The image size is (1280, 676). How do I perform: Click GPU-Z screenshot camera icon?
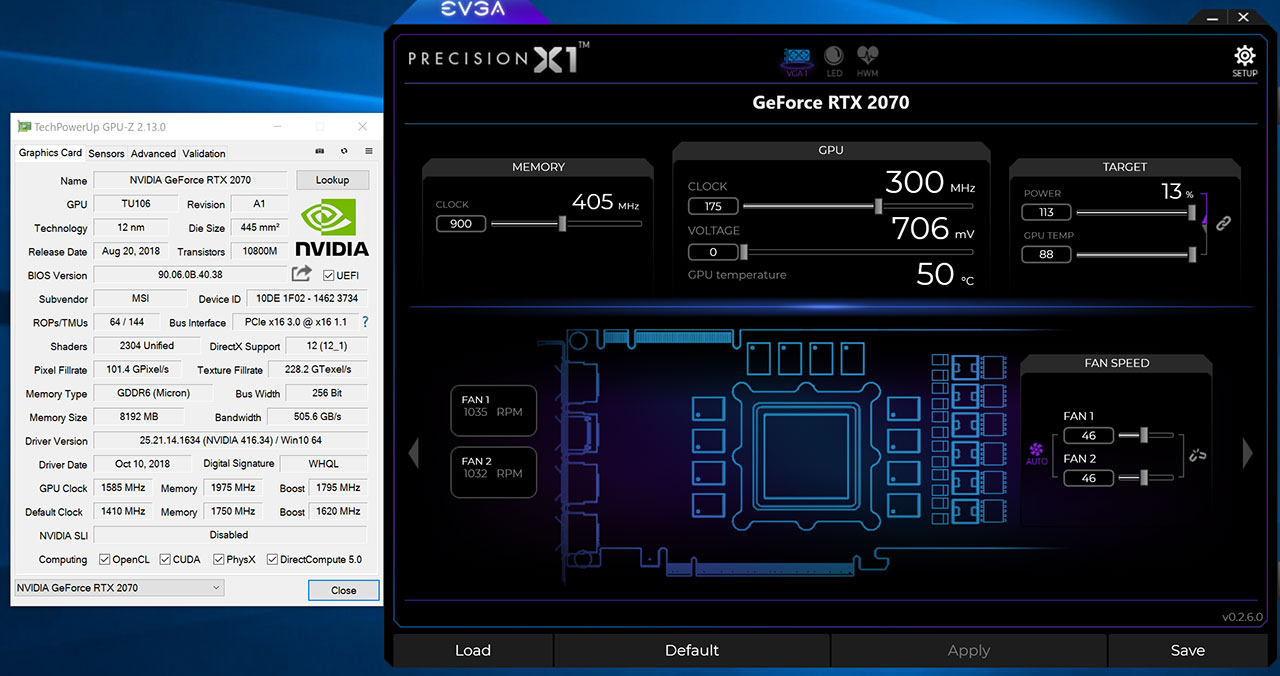point(320,152)
